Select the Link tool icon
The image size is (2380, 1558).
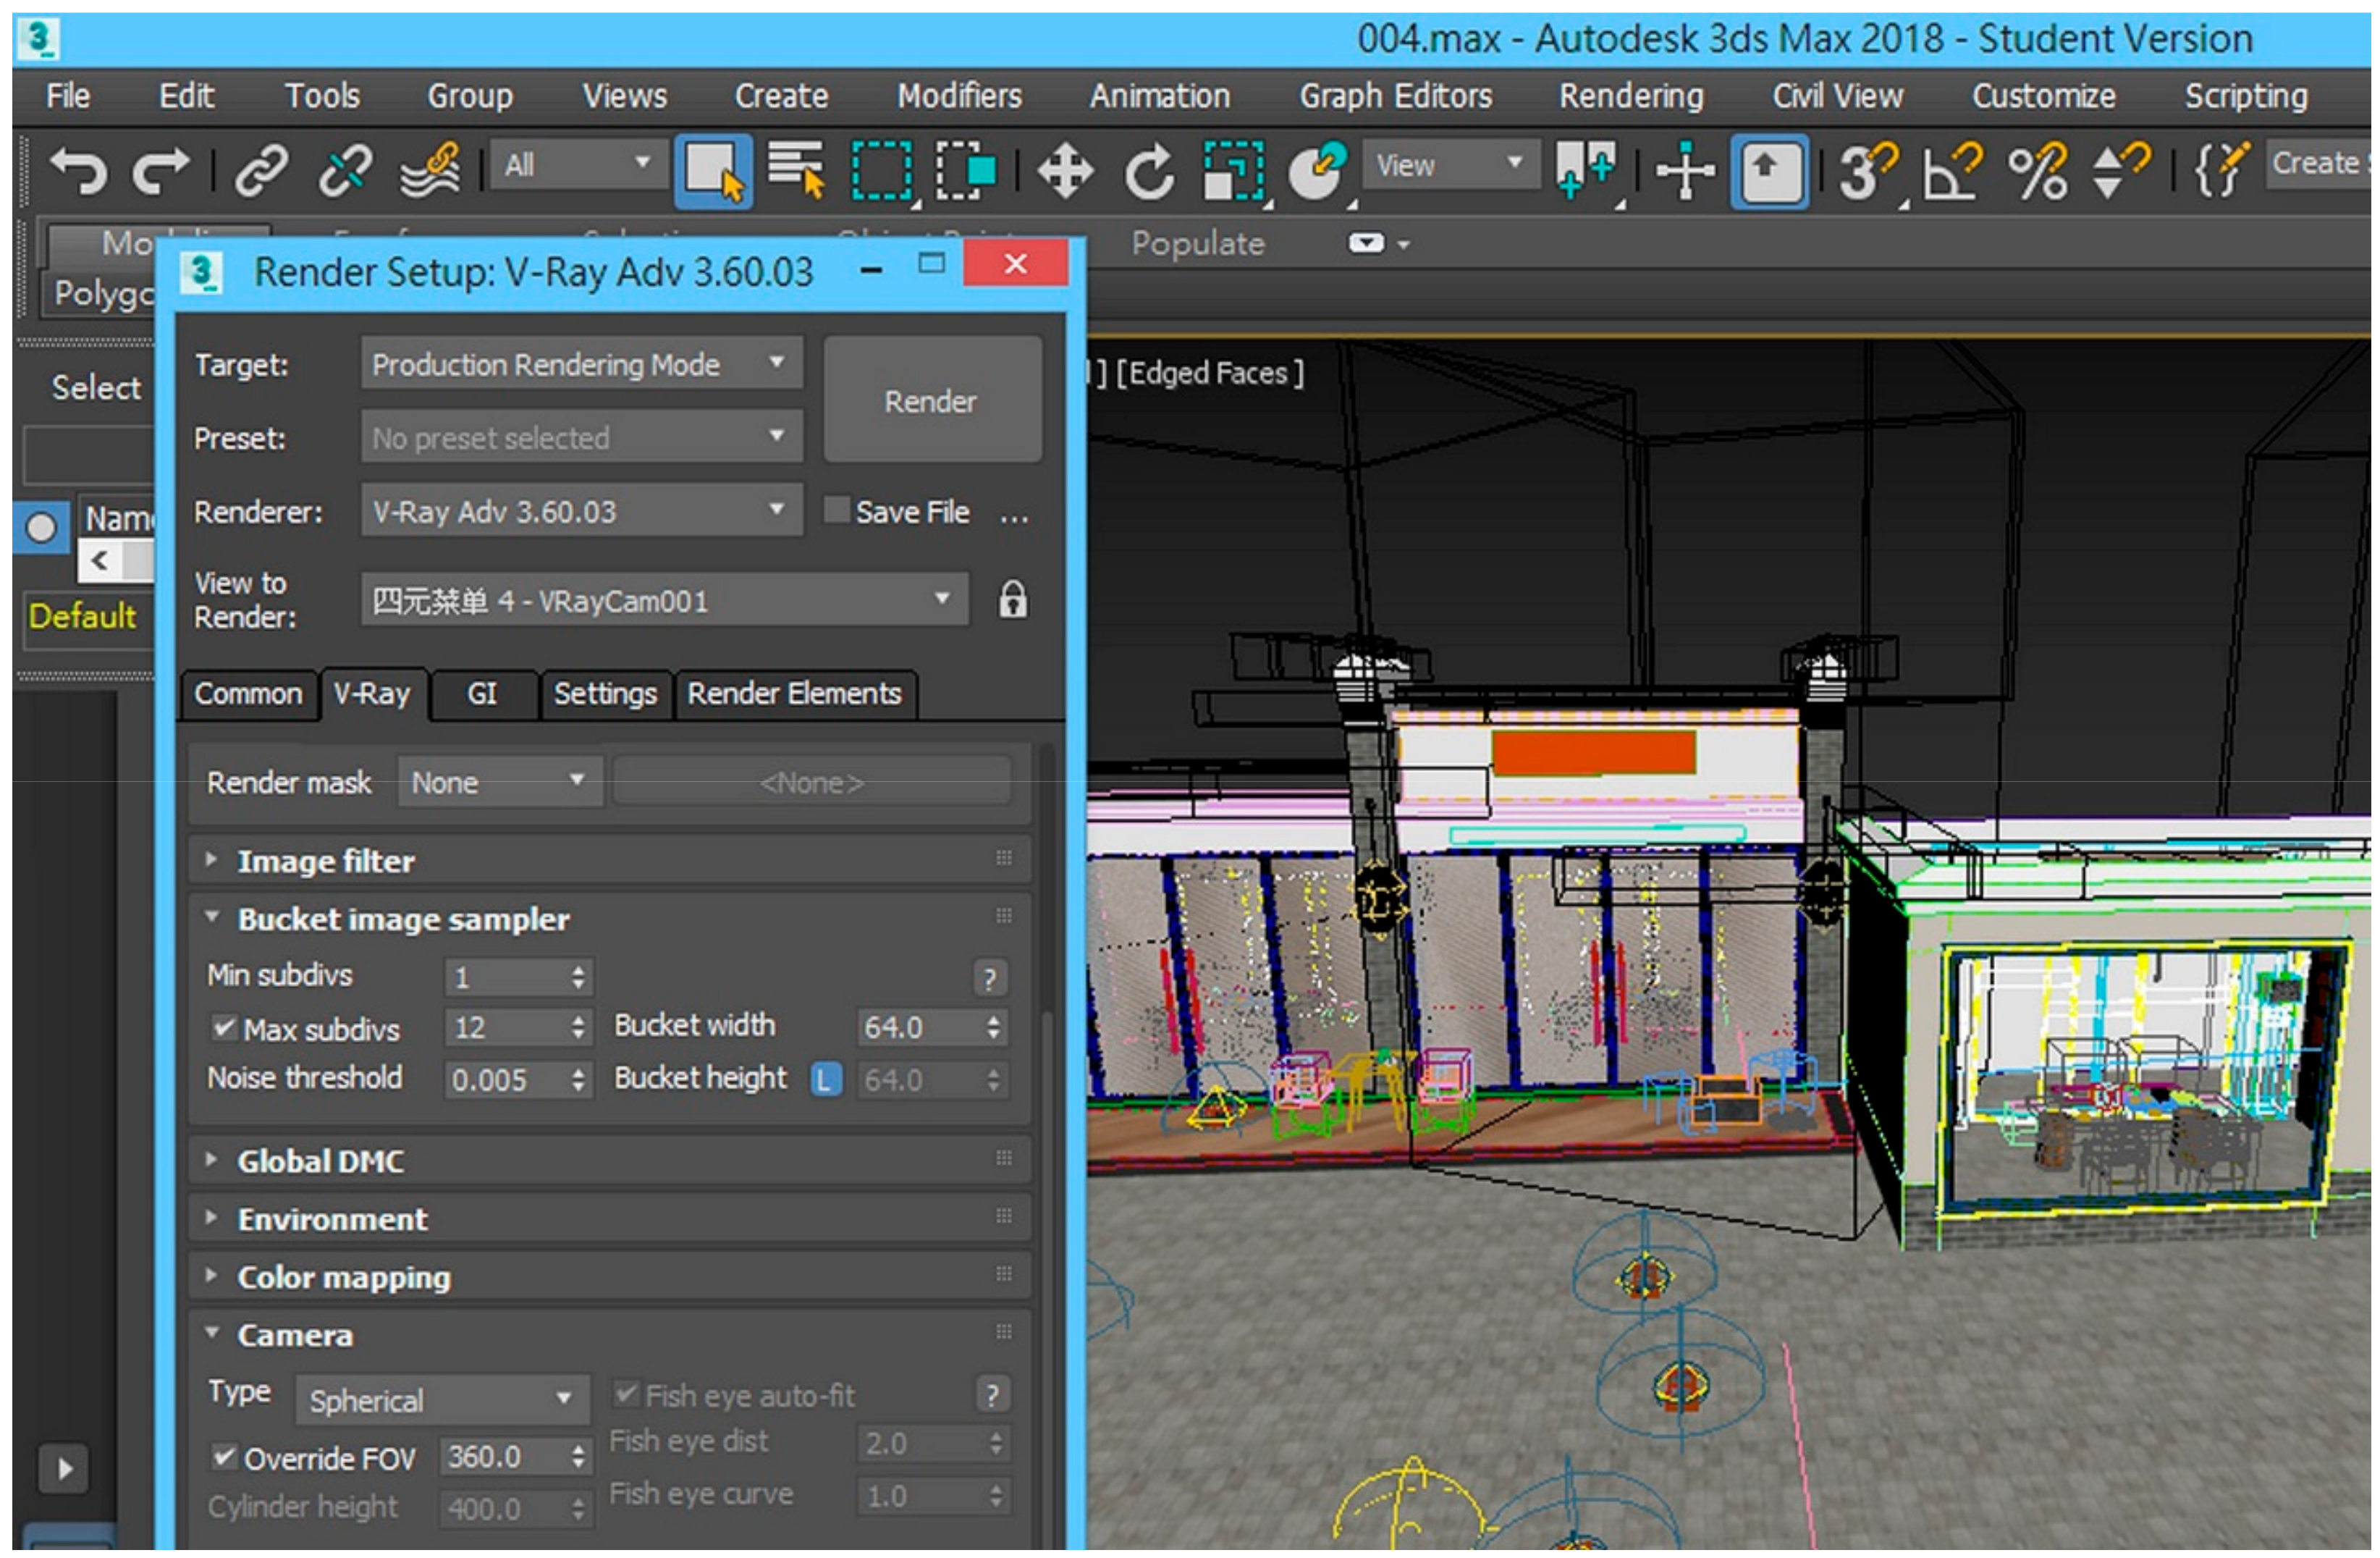point(261,170)
